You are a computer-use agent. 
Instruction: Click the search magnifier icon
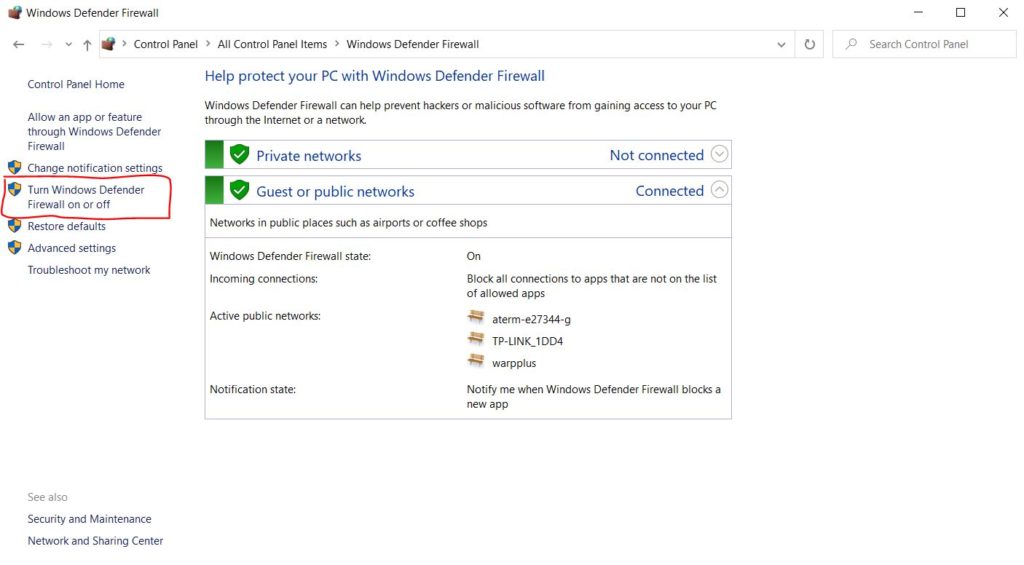coord(851,44)
